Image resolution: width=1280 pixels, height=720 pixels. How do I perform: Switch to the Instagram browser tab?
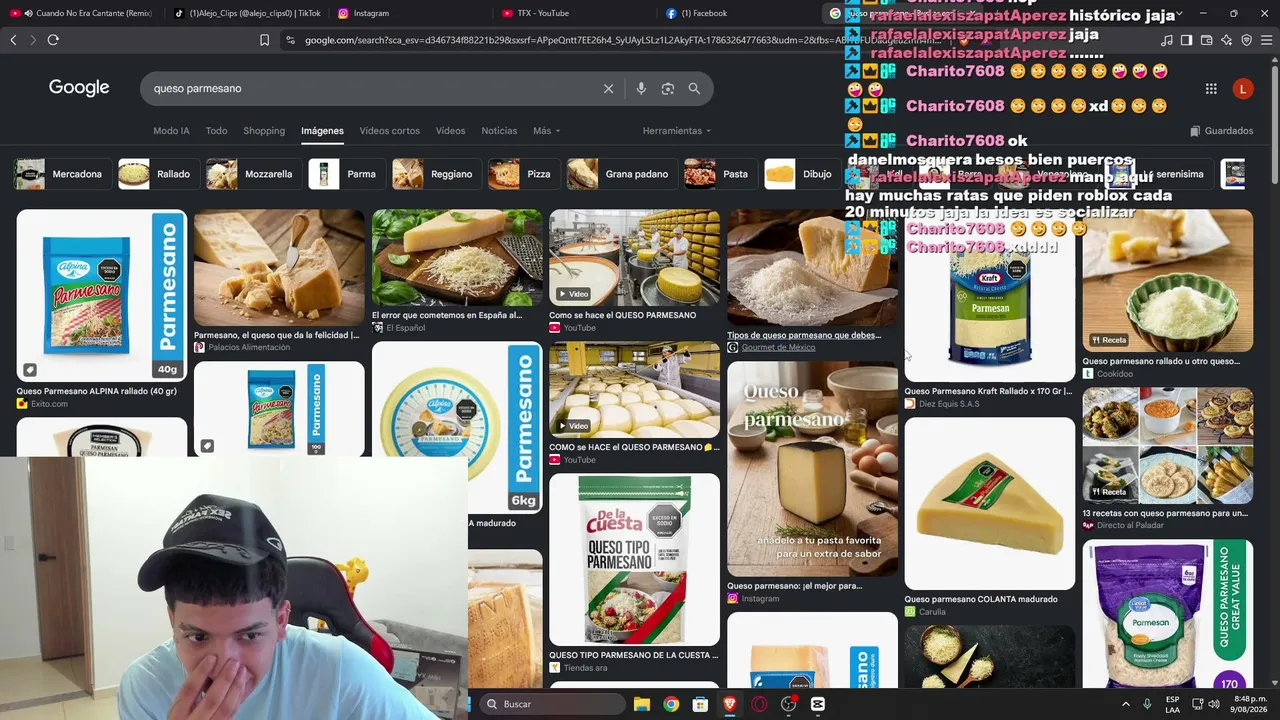click(412, 13)
